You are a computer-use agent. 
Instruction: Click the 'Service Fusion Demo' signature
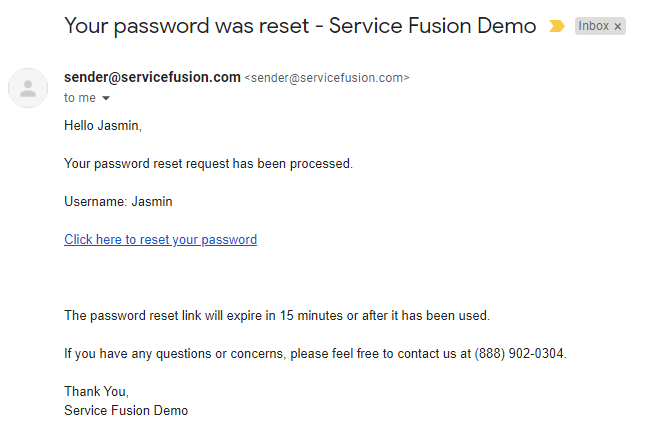(x=126, y=410)
